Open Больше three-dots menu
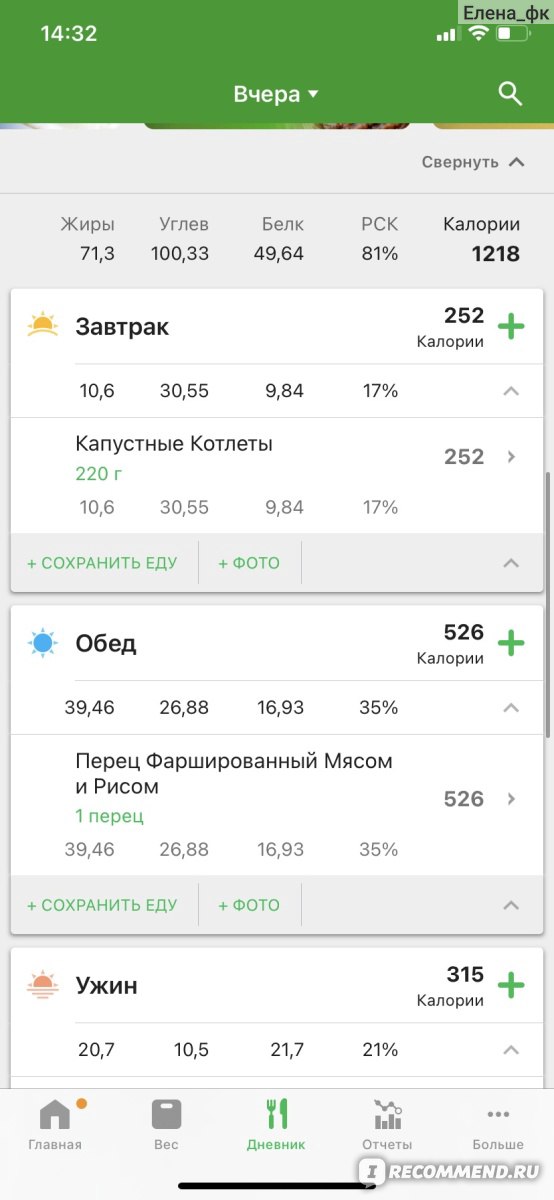Screen dimensions: 554x1200 498,1114
